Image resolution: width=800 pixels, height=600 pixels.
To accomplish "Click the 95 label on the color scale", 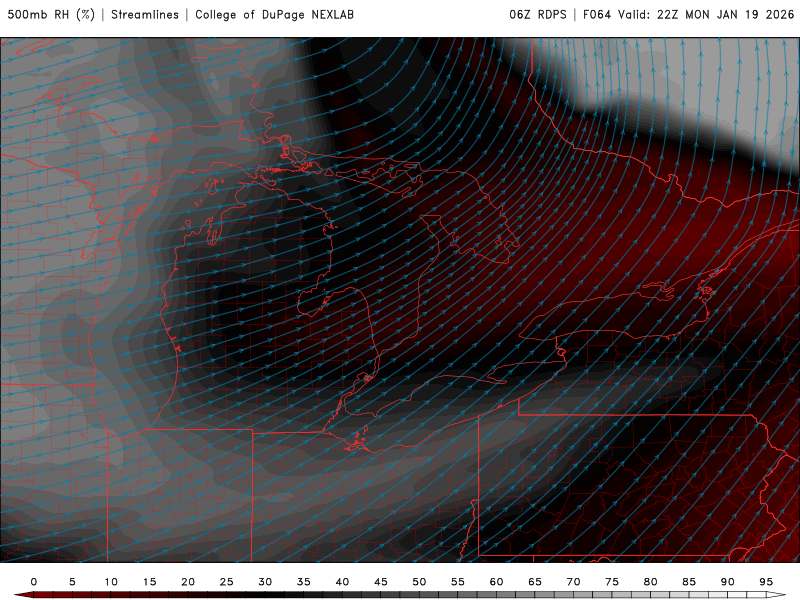I will pos(766,582).
